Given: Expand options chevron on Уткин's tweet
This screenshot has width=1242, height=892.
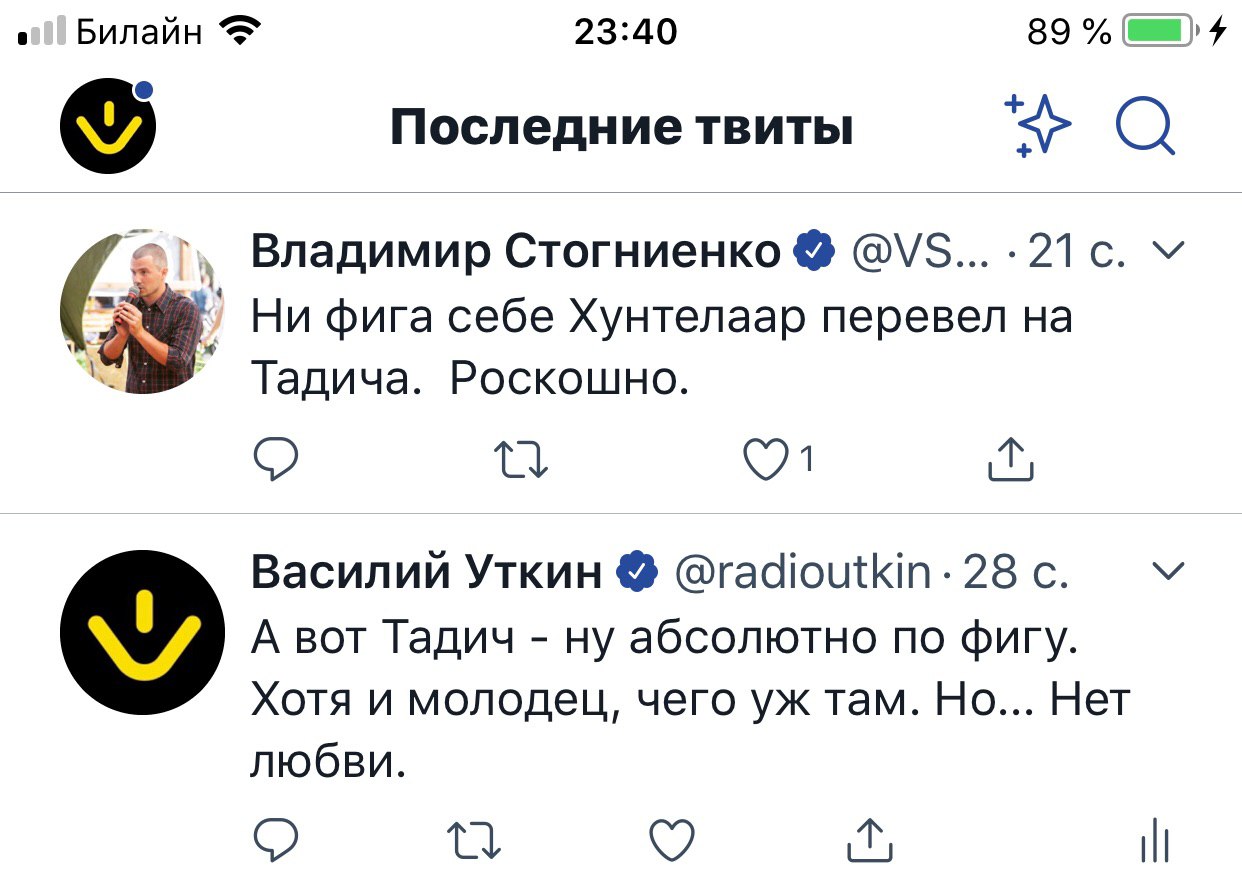Looking at the screenshot, I should tap(1169, 571).
